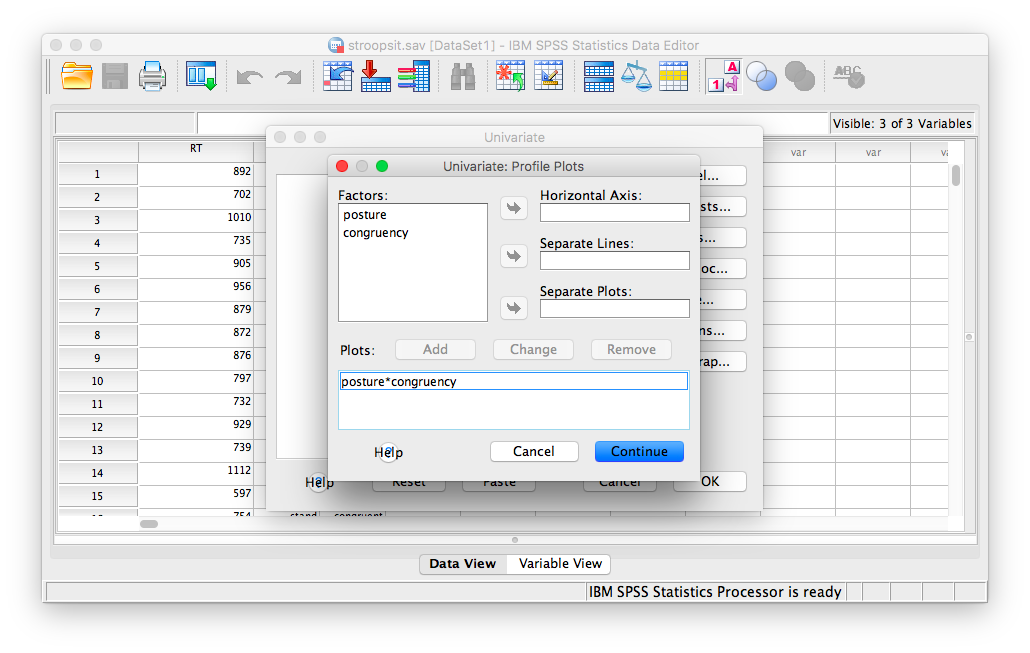Click the Save floppy disk icon
1030x653 pixels.
(114, 76)
